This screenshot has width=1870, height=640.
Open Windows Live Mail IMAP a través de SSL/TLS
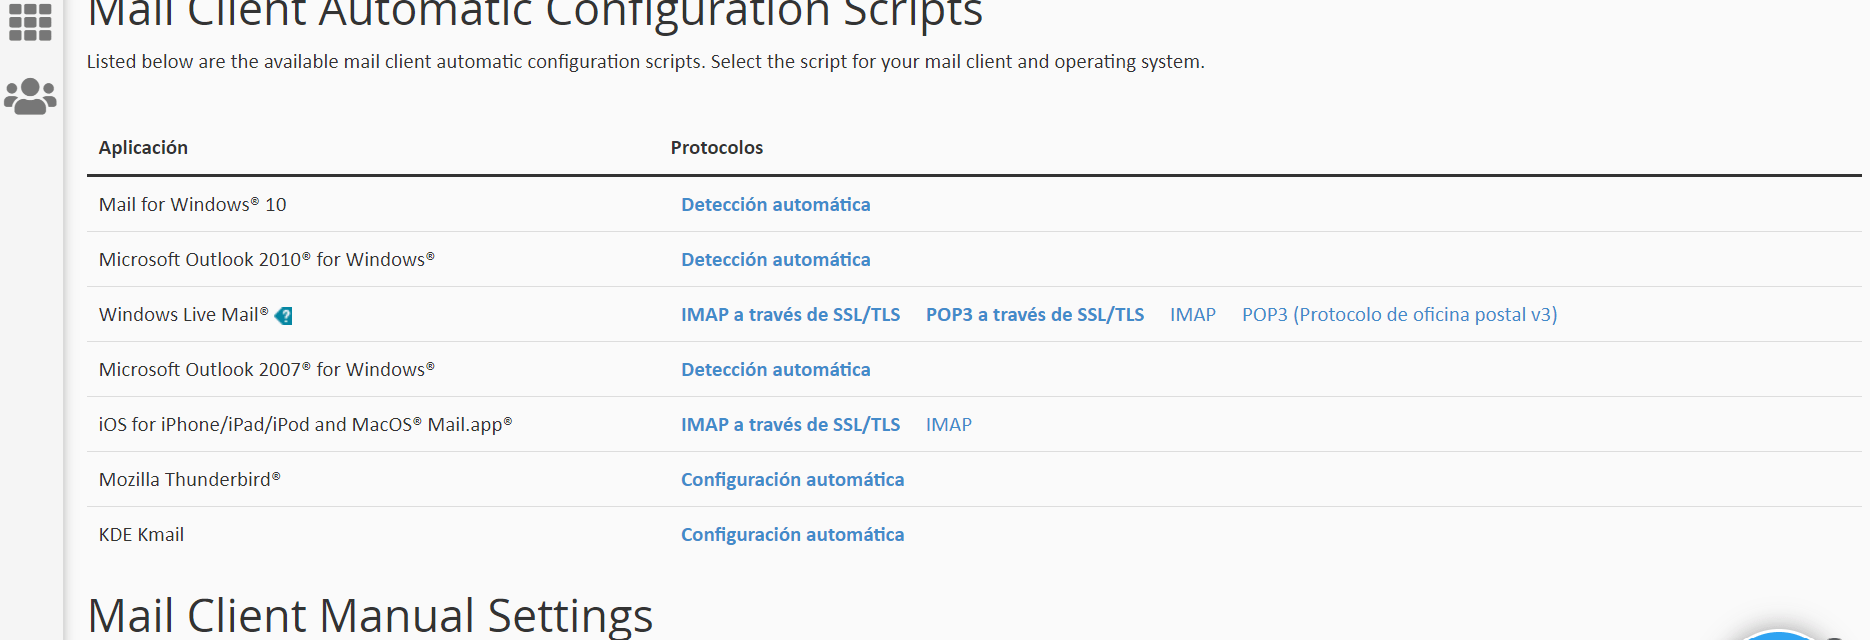pyautogui.click(x=790, y=314)
